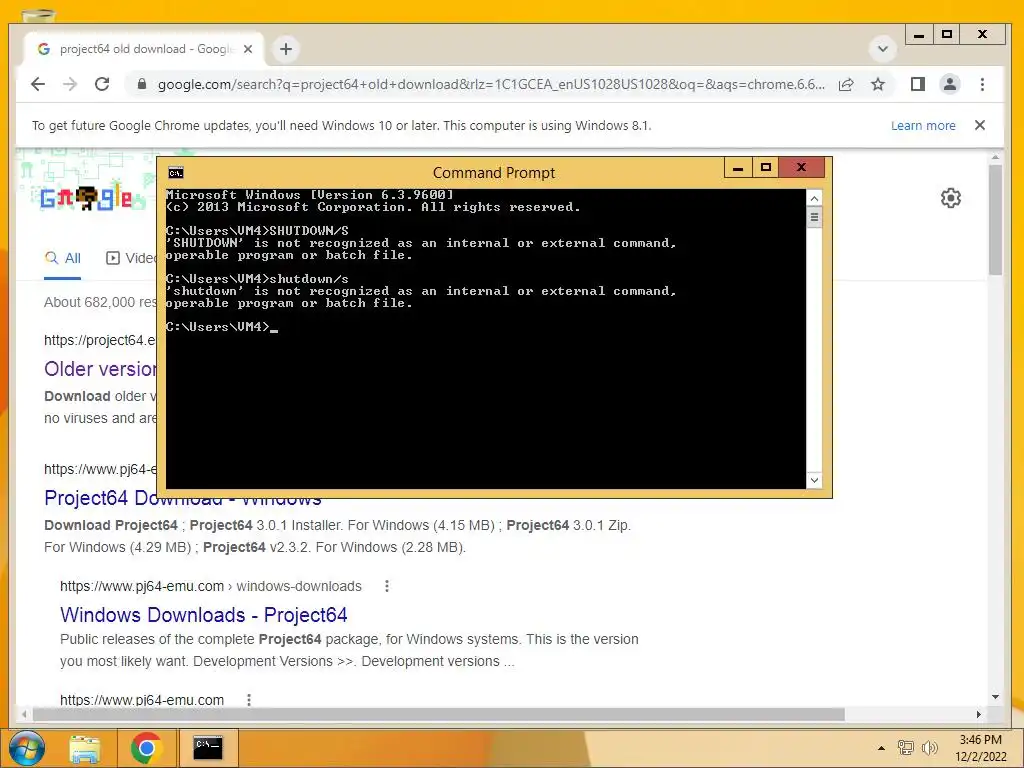Click Chrome horizontal scroll-right arrow

[x=978, y=714]
